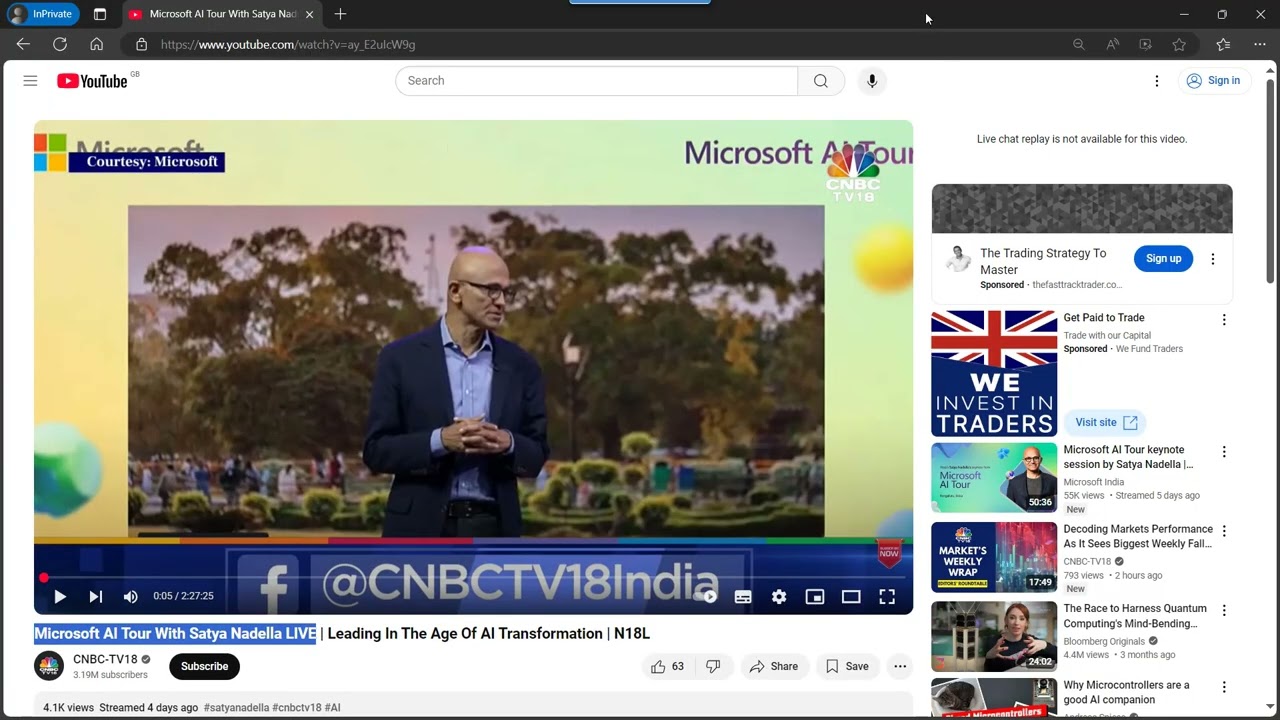Open The Race to Harness Quantum title
1280x720 pixels.
pyautogui.click(x=1135, y=616)
